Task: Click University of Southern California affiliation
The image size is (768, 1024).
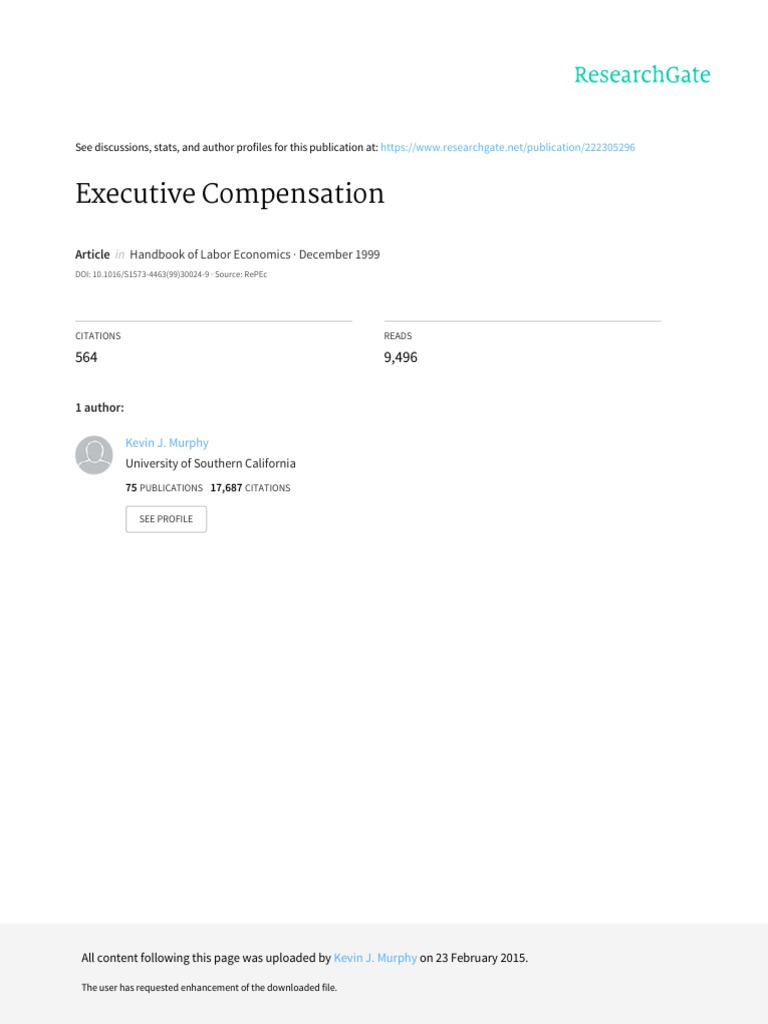Action: 210,463
